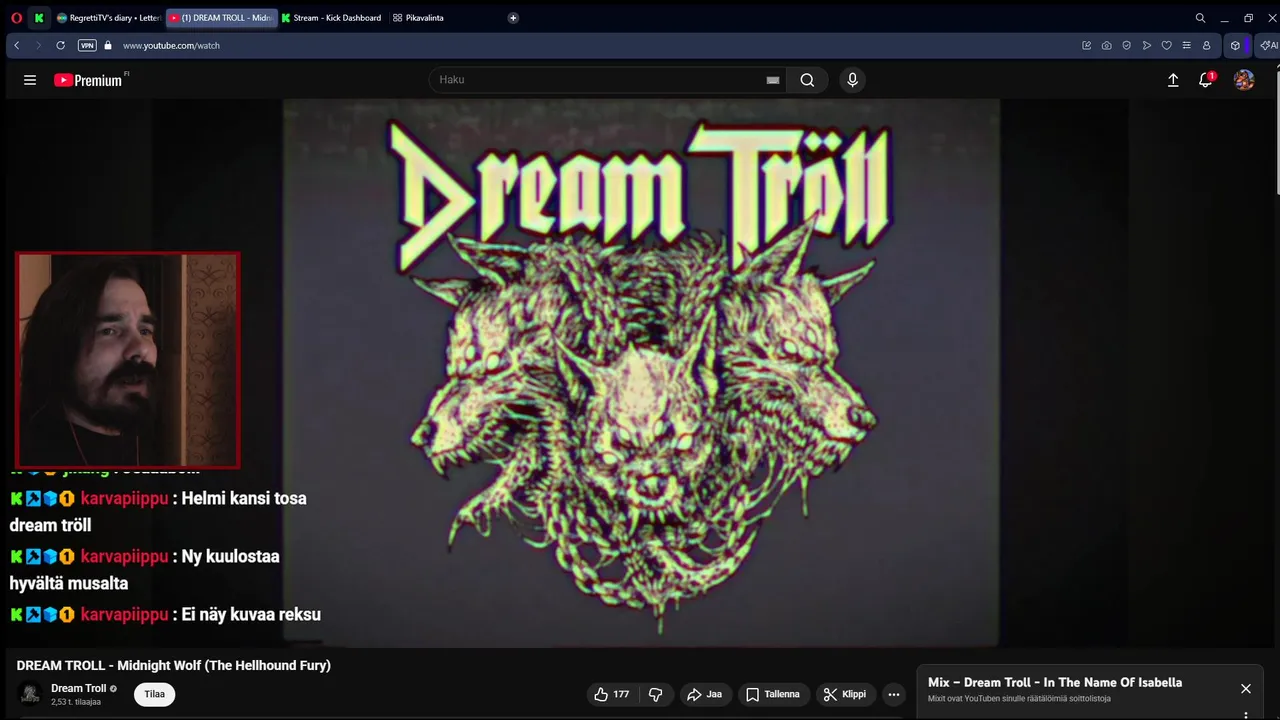This screenshot has height=720, width=1280.
Task: Create a clip with Klippi button
Action: [845, 694]
